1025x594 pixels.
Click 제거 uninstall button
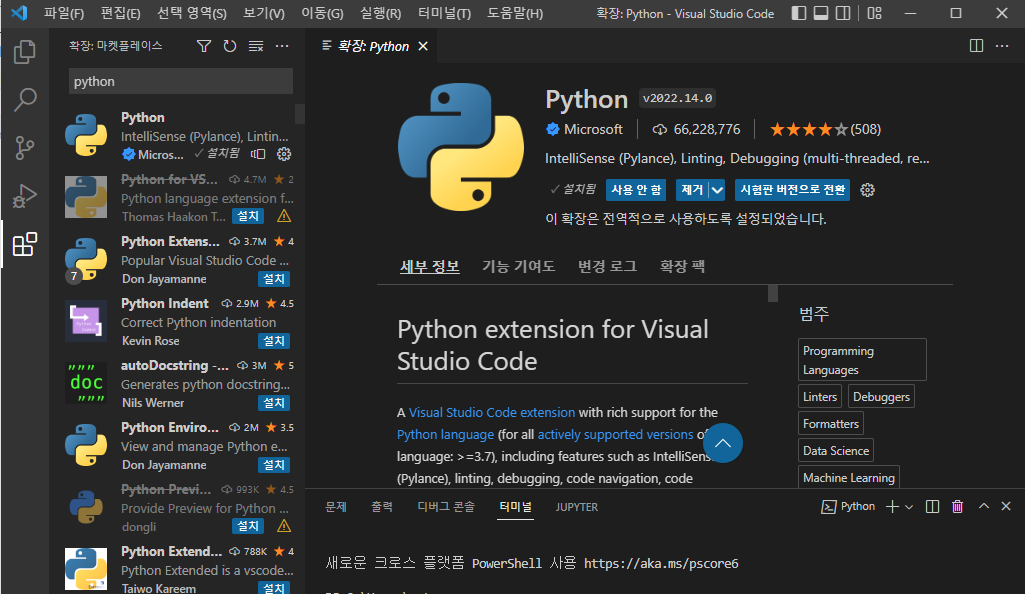point(692,190)
